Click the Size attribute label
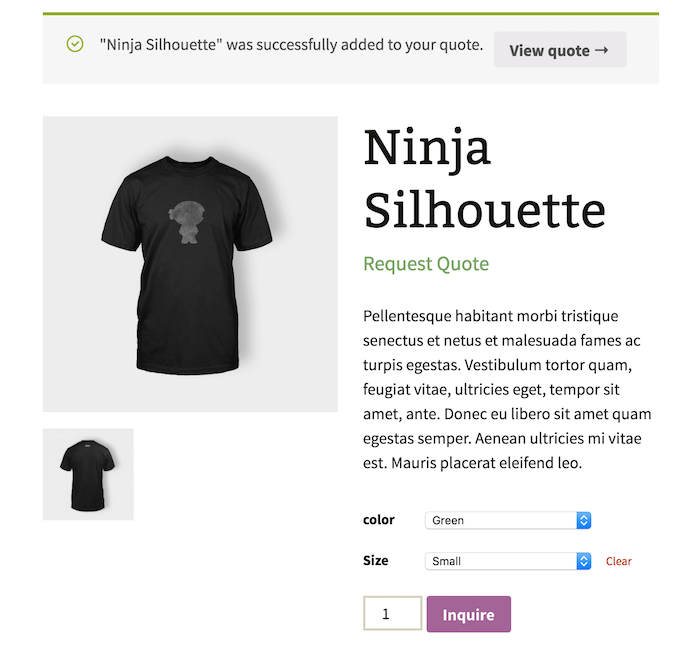 [x=375, y=560]
